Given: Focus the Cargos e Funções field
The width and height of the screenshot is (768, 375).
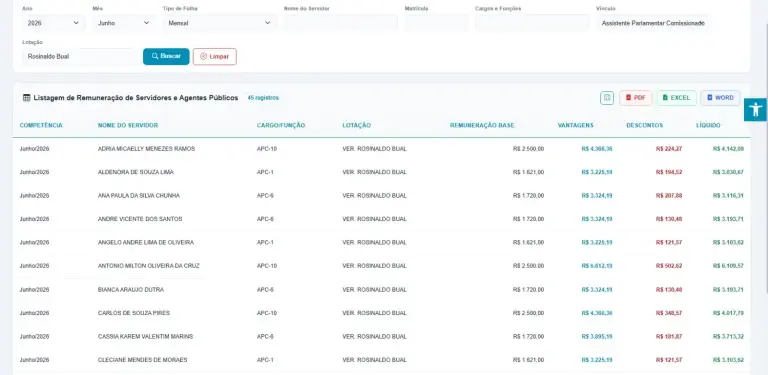Looking at the screenshot, I should (532, 23).
